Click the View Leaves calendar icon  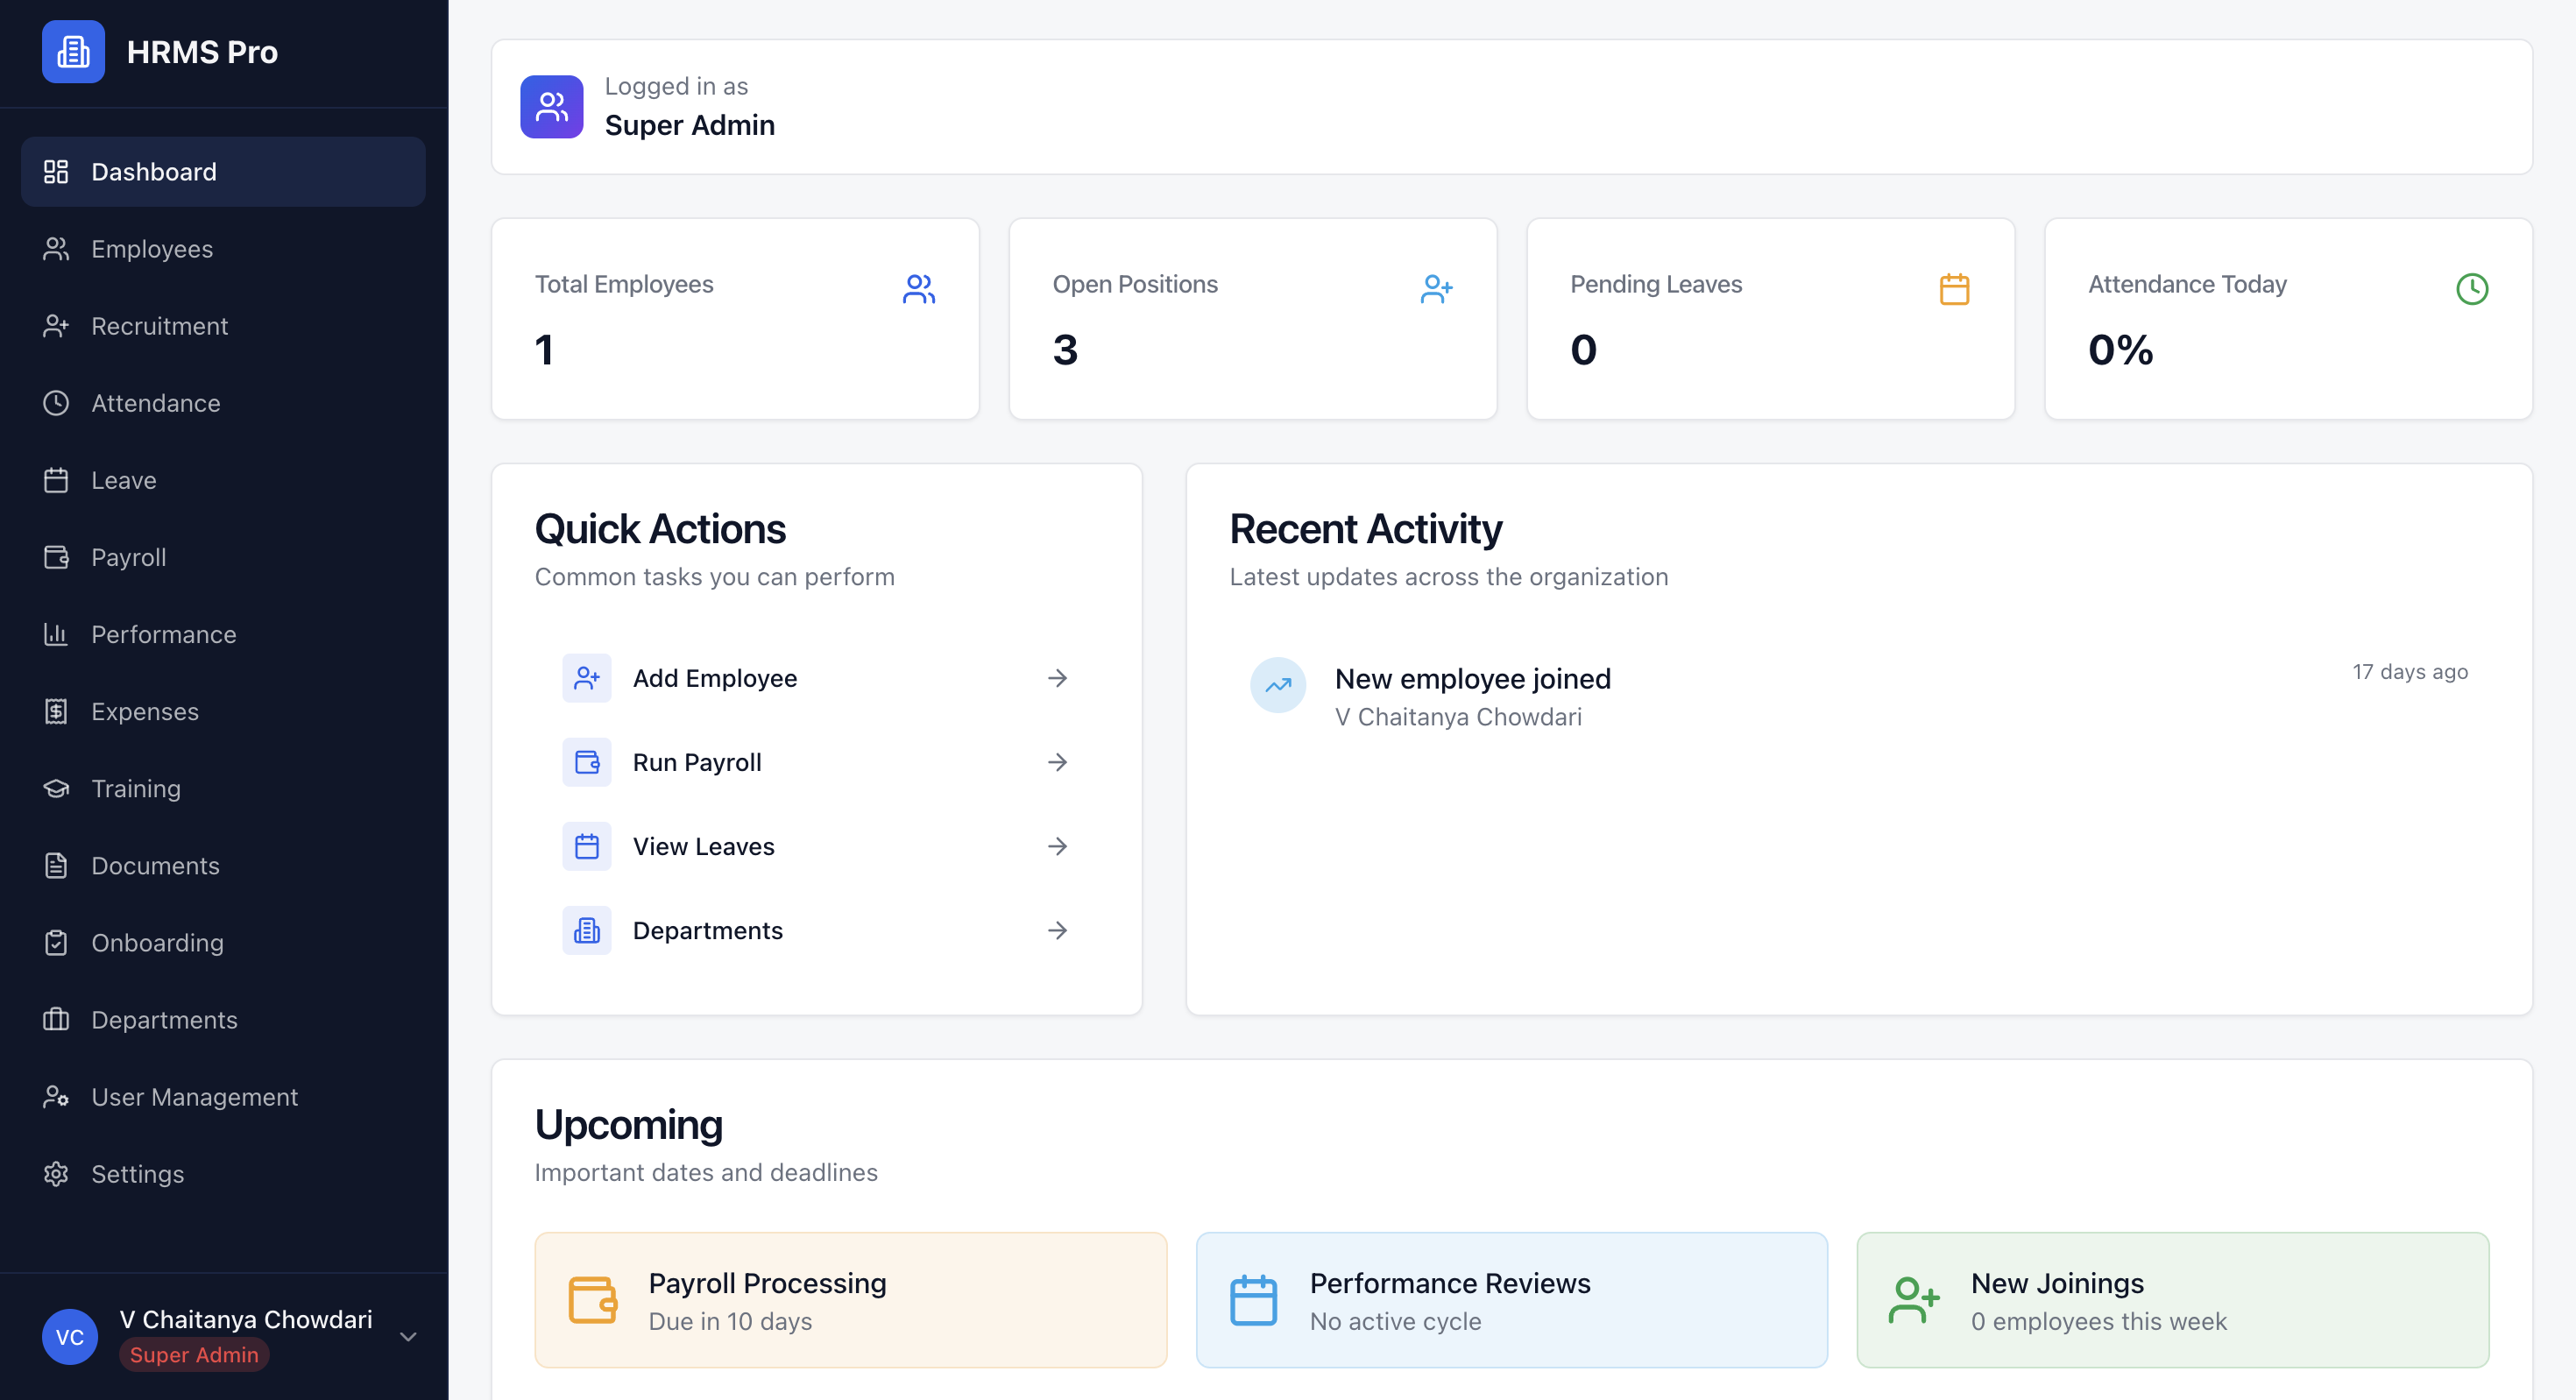(x=587, y=846)
